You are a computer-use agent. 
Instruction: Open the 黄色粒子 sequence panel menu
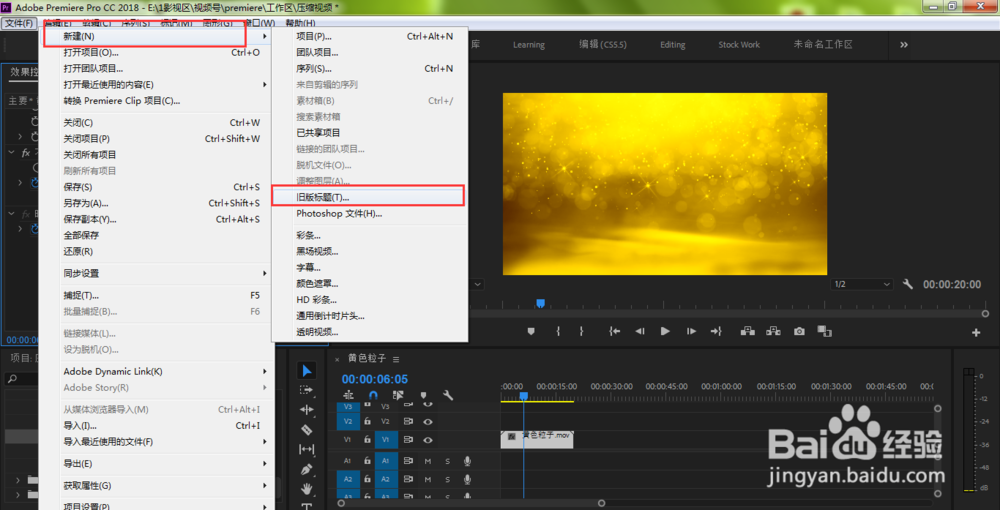pos(396,360)
